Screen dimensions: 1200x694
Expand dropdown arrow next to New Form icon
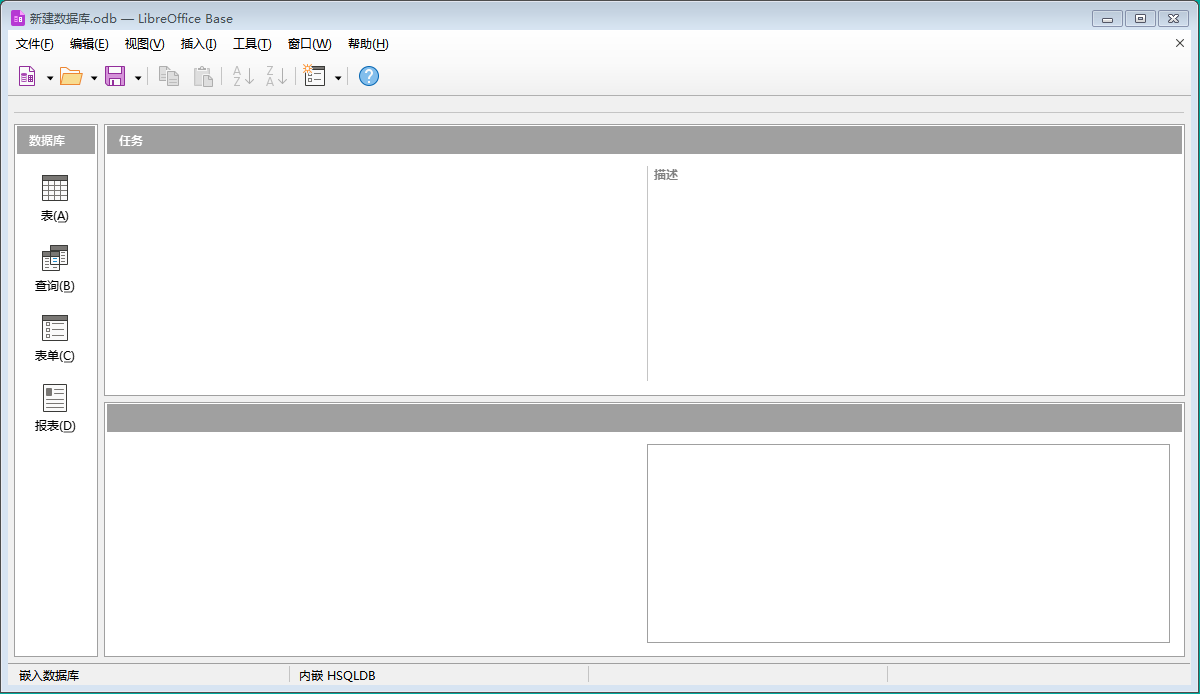[338, 77]
